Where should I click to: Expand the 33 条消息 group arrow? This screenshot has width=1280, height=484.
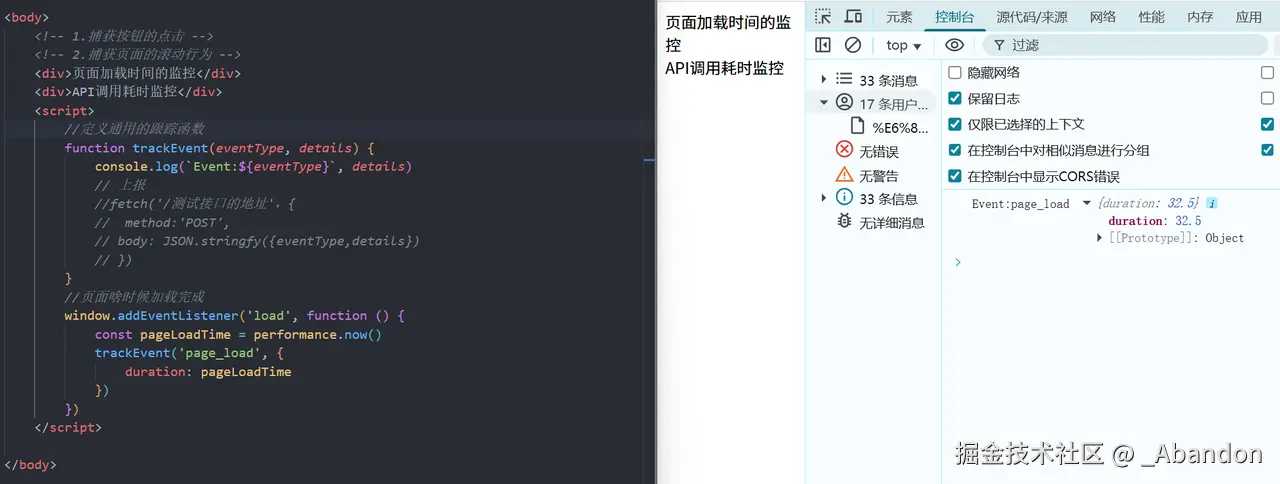[x=823, y=79]
